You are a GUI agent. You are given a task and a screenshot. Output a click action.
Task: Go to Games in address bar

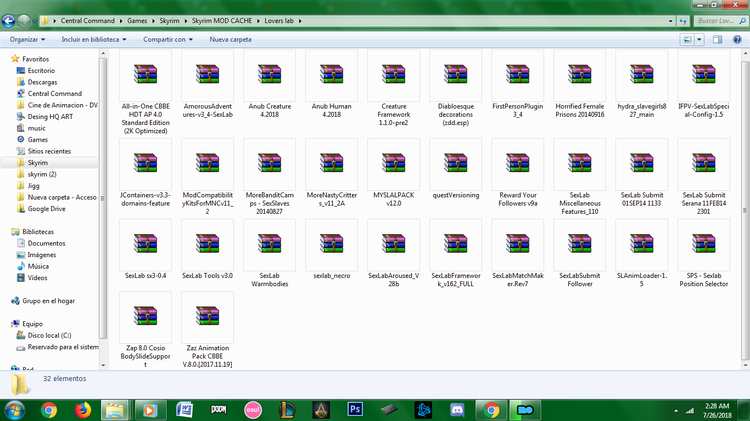pyautogui.click(x=137, y=21)
